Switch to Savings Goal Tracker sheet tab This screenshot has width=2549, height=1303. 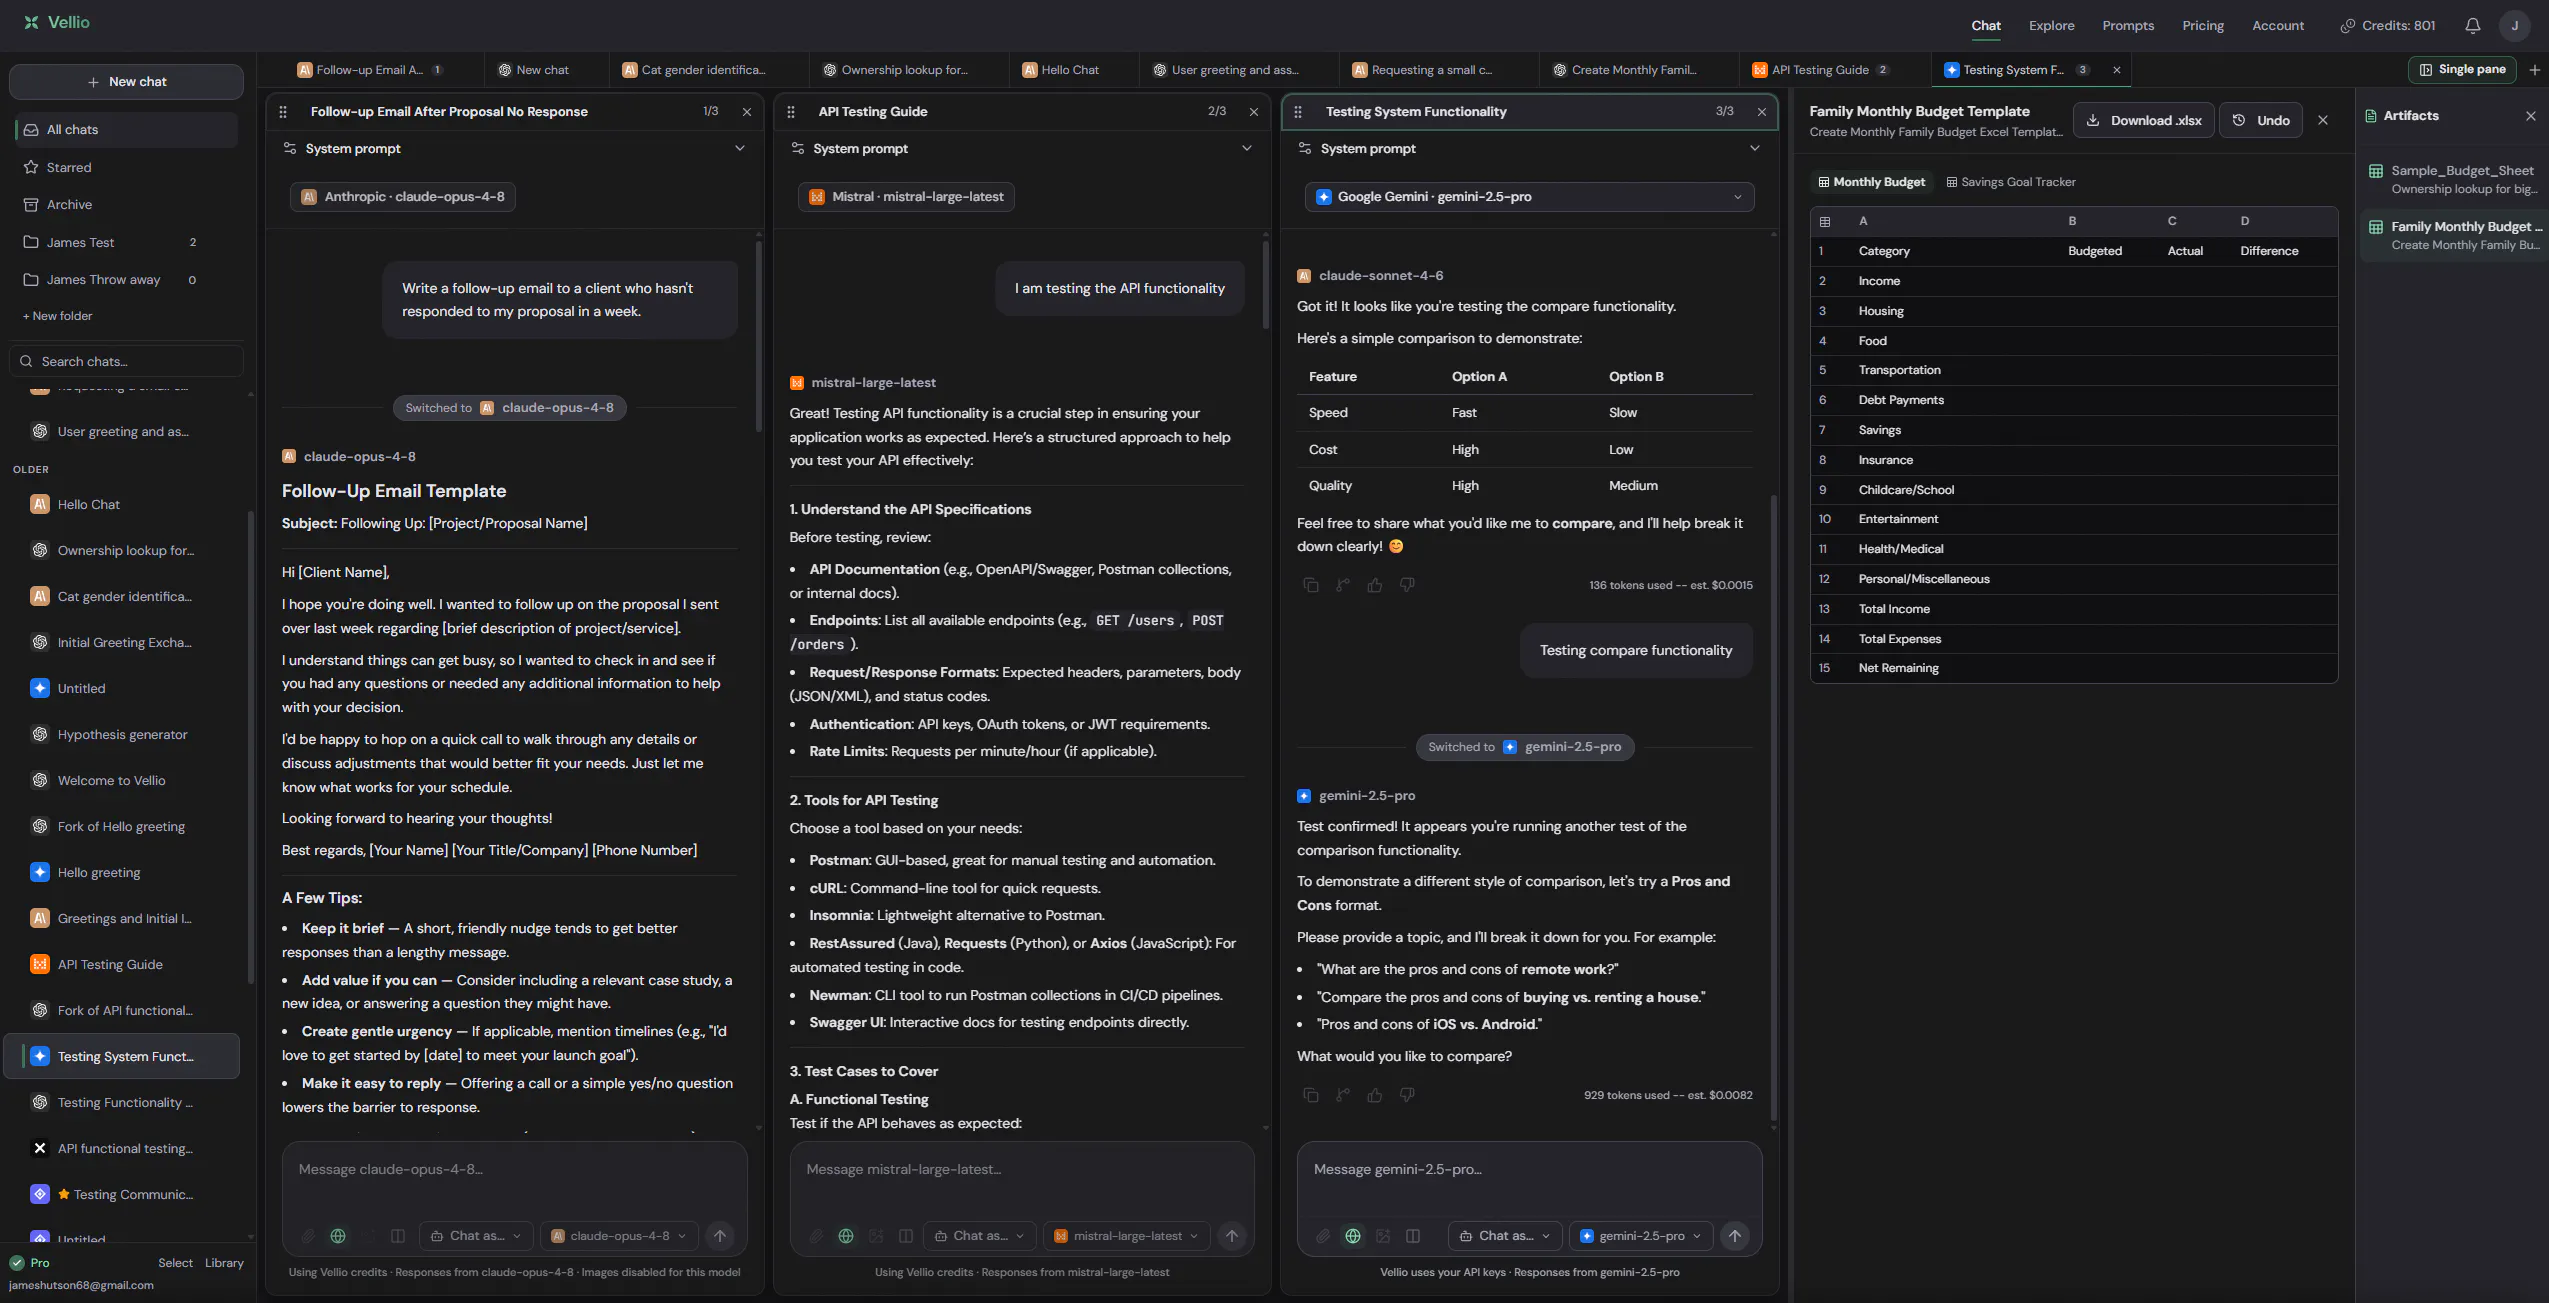pos(2010,182)
